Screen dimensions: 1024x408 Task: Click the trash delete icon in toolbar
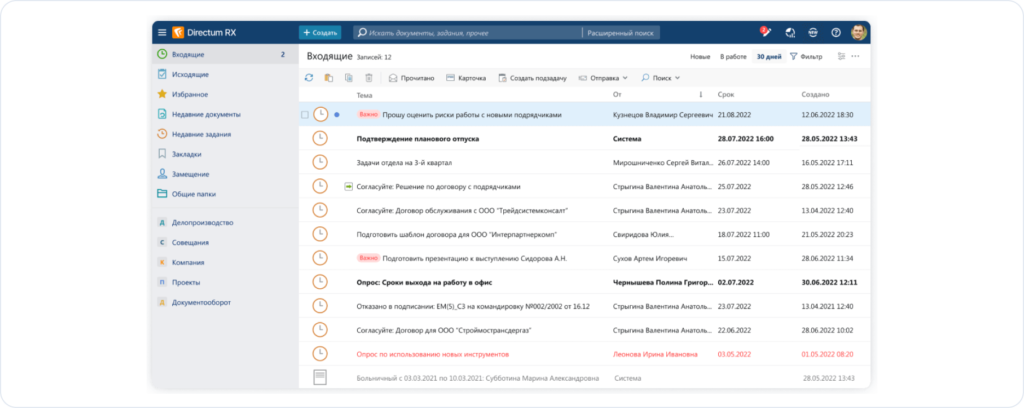pyautogui.click(x=368, y=77)
